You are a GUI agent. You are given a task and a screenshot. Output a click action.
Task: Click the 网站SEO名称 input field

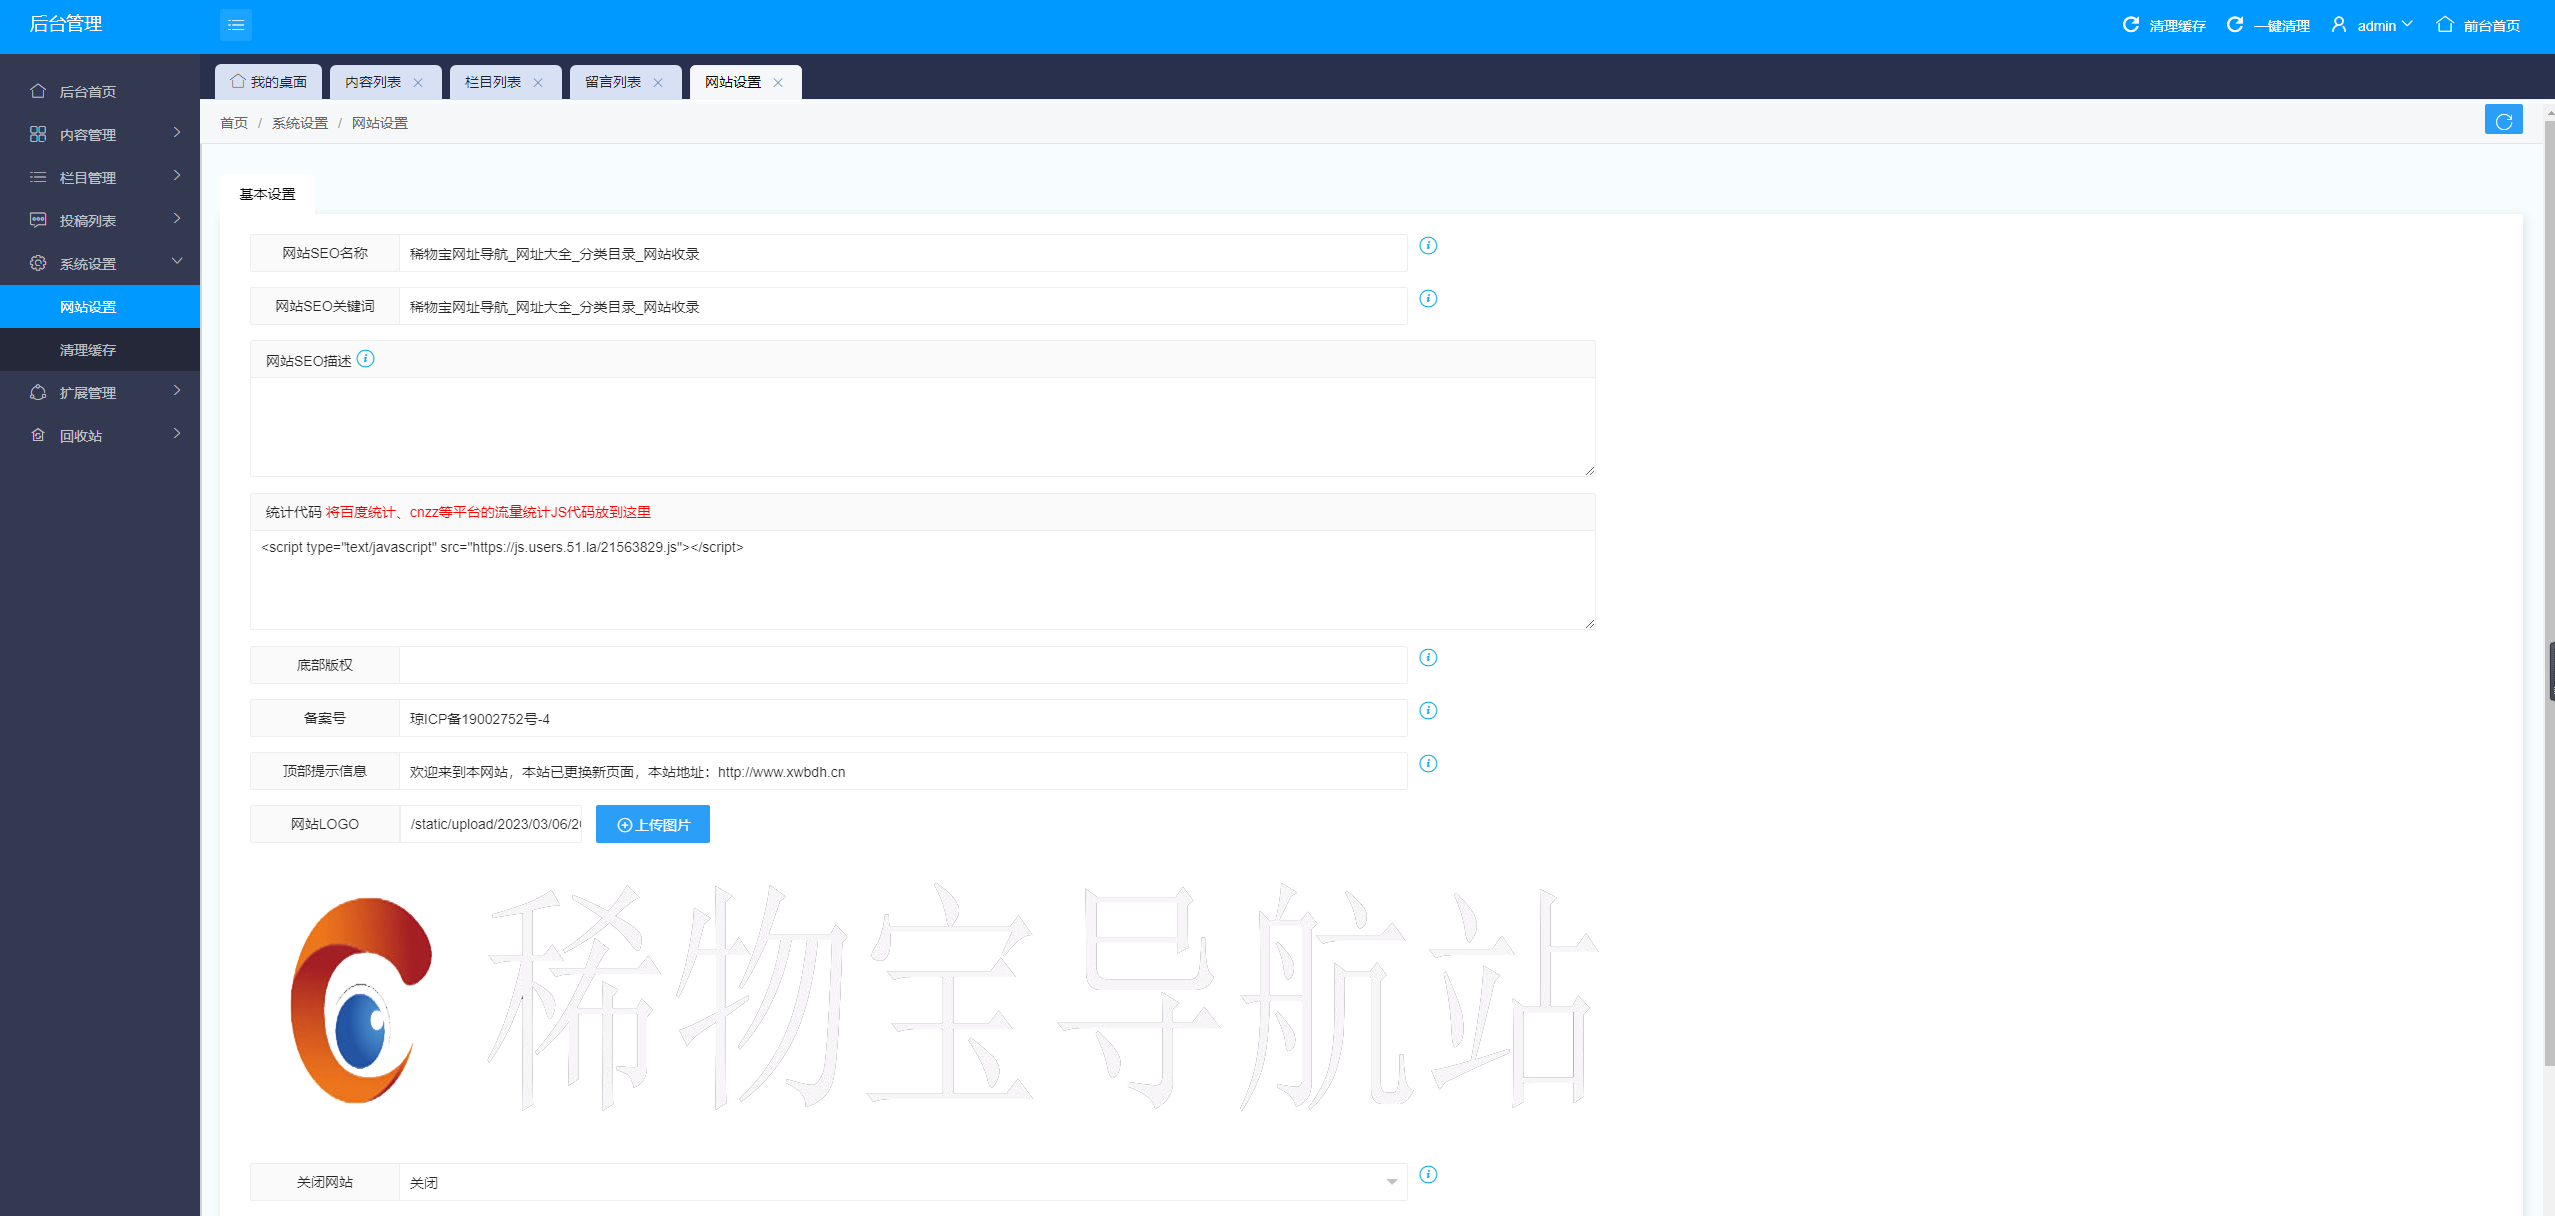tap(903, 253)
